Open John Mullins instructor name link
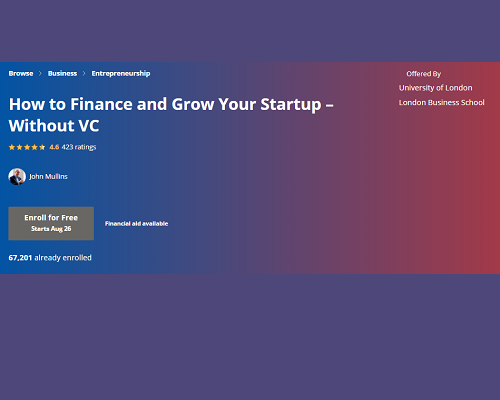This screenshot has height=400, width=500. (x=48, y=176)
